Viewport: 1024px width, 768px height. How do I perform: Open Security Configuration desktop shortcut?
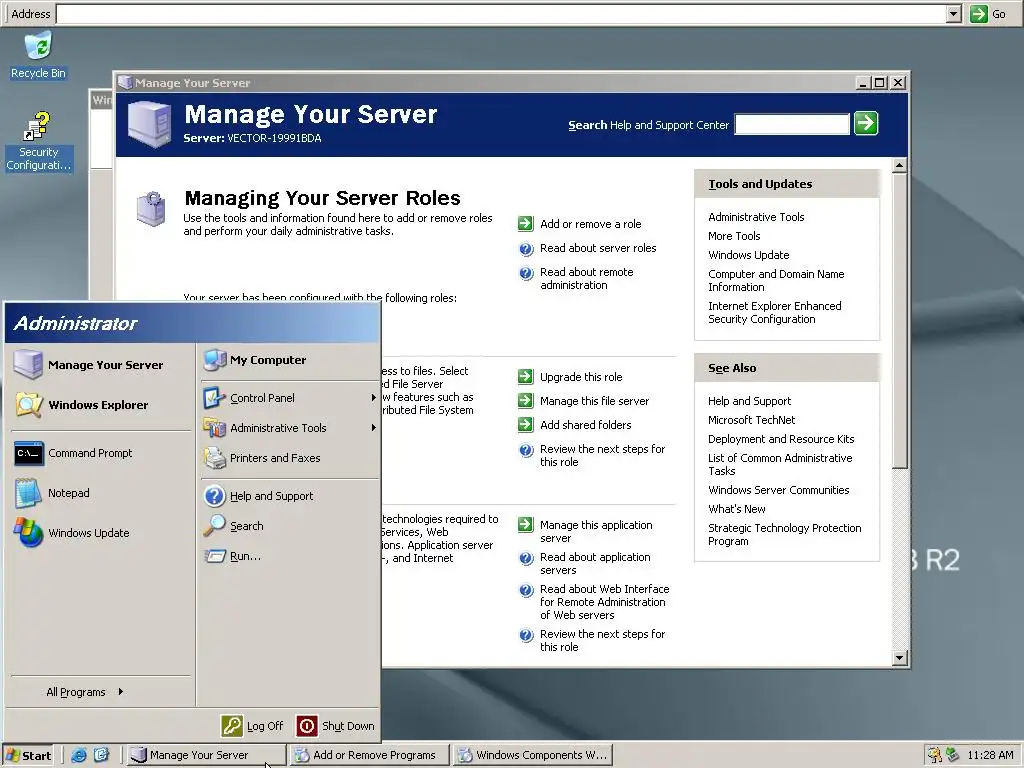[39, 142]
